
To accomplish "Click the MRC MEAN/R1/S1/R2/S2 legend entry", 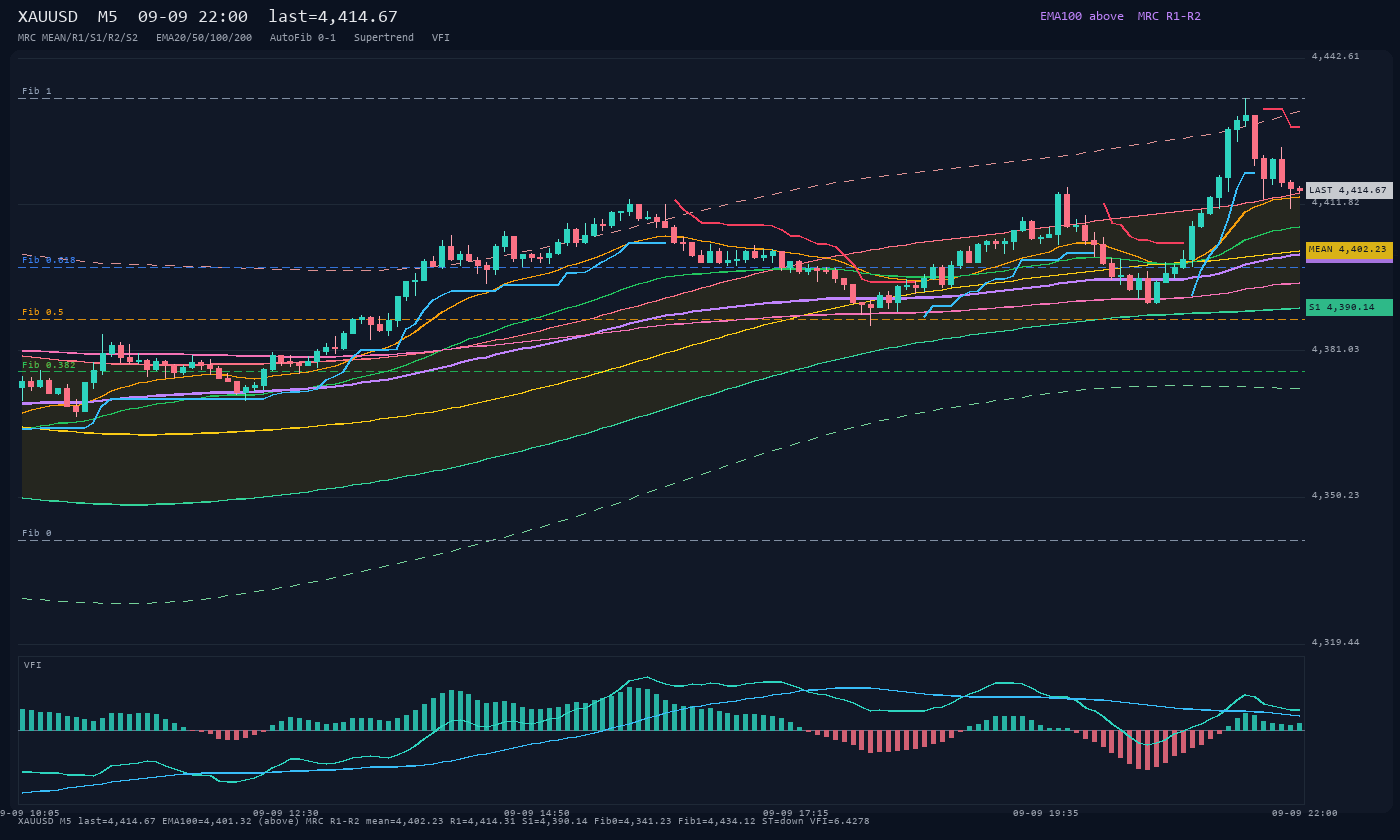I will click(x=78, y=38).
